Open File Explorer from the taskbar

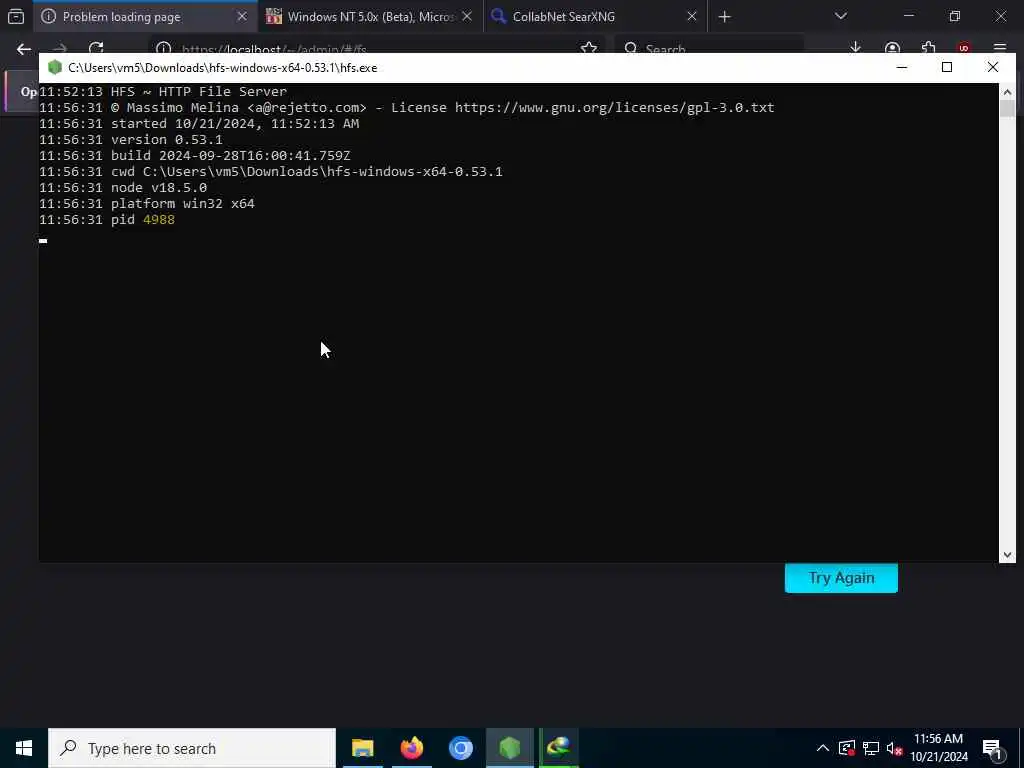(362, 748)
